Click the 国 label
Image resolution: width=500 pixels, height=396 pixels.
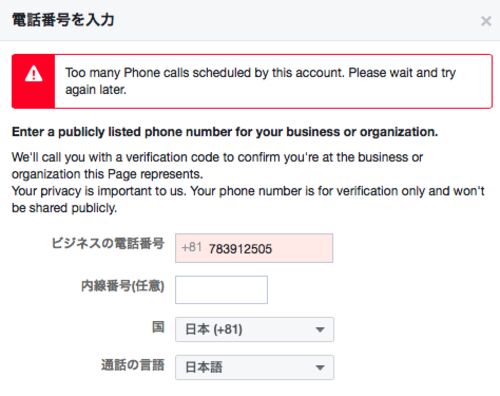(x=158, y=327)
